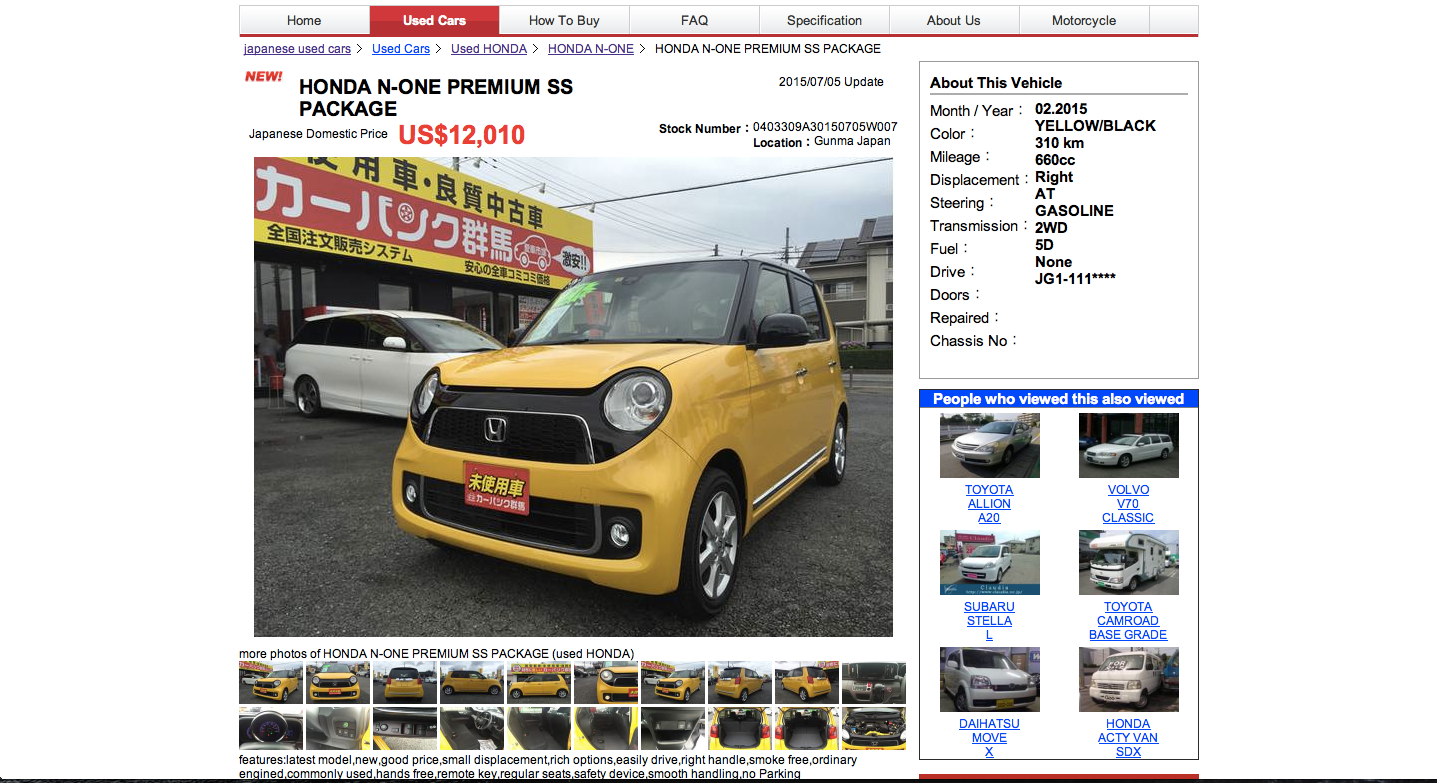Open the Honda Acty Van photo
The image size is (1437, 783).
1128,680
